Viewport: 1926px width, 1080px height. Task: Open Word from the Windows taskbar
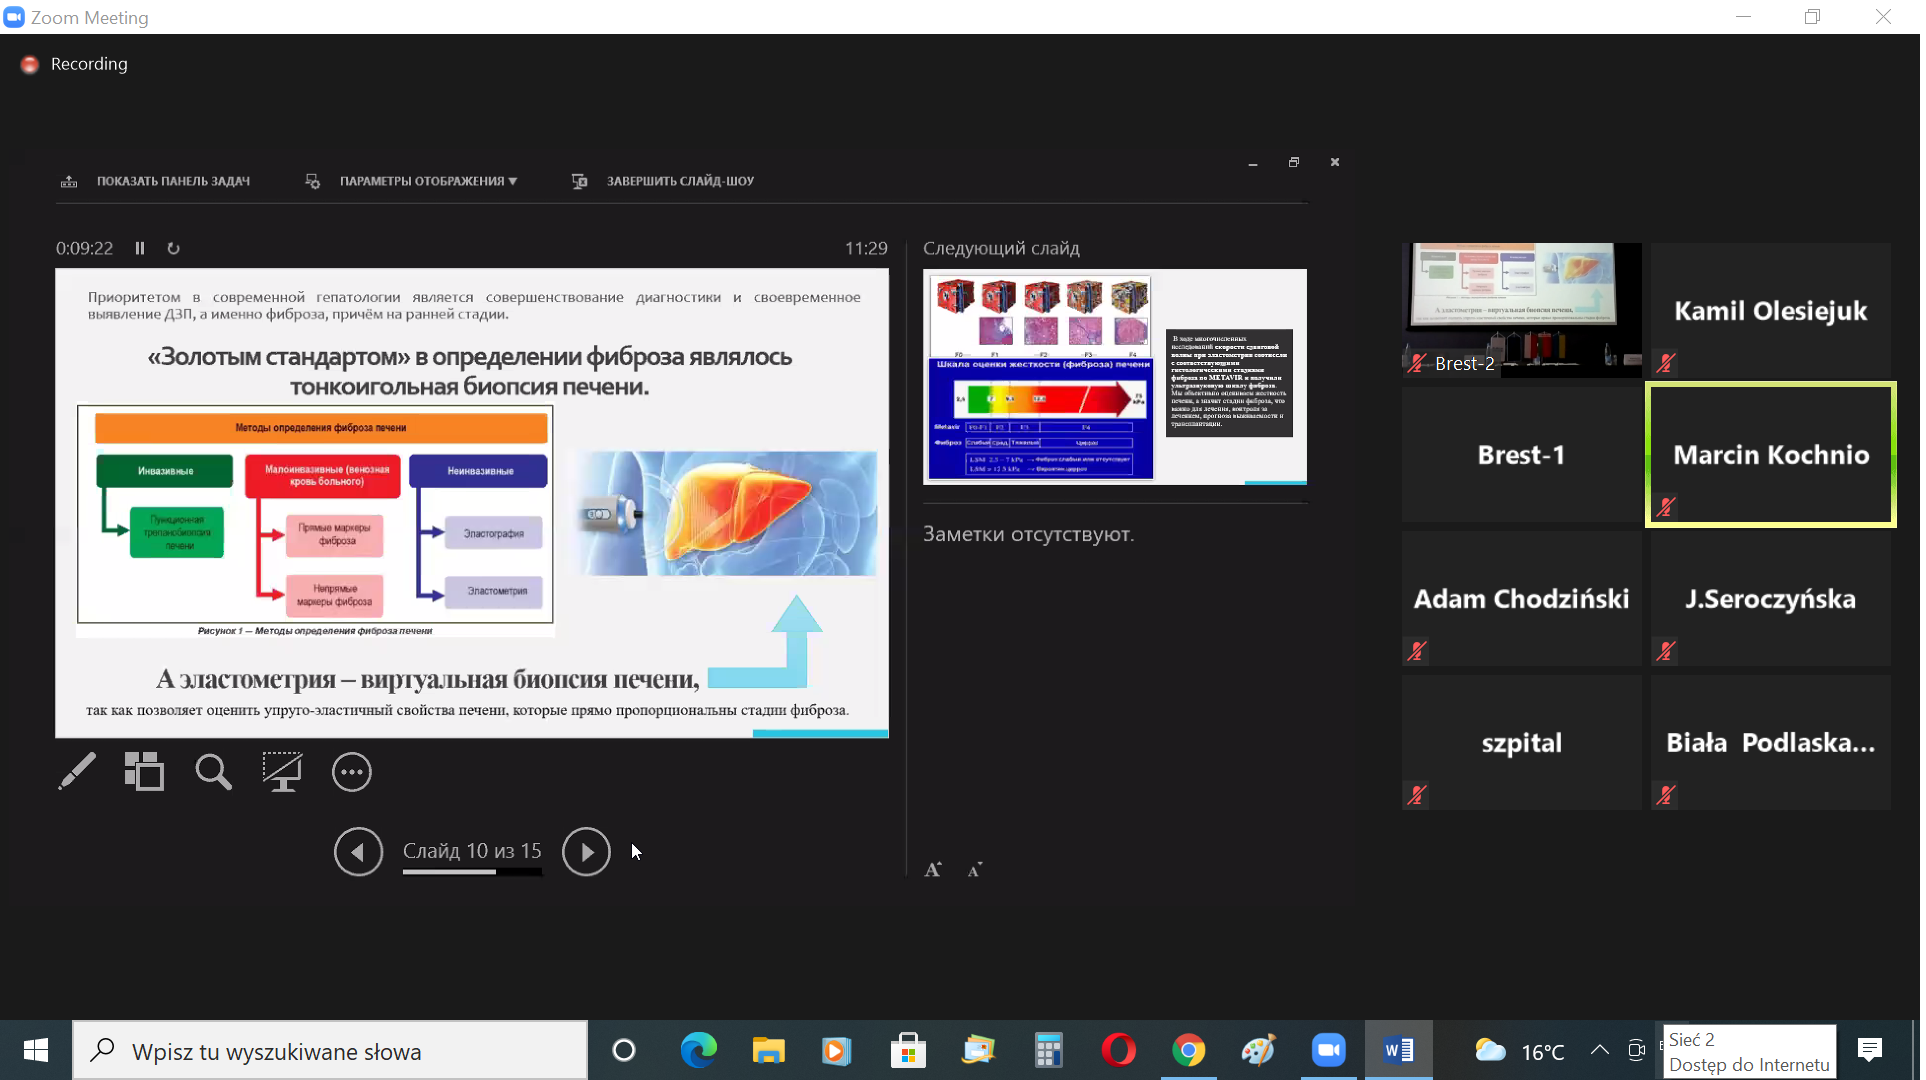(1398, 1050)
